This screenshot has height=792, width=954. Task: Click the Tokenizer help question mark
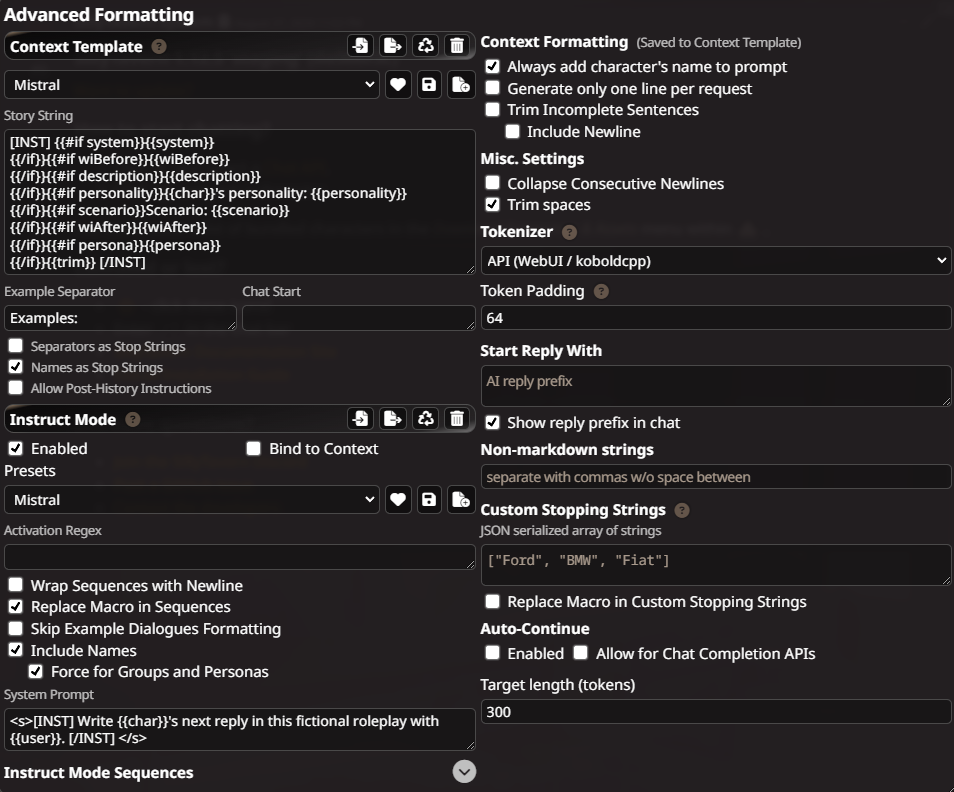569,232
